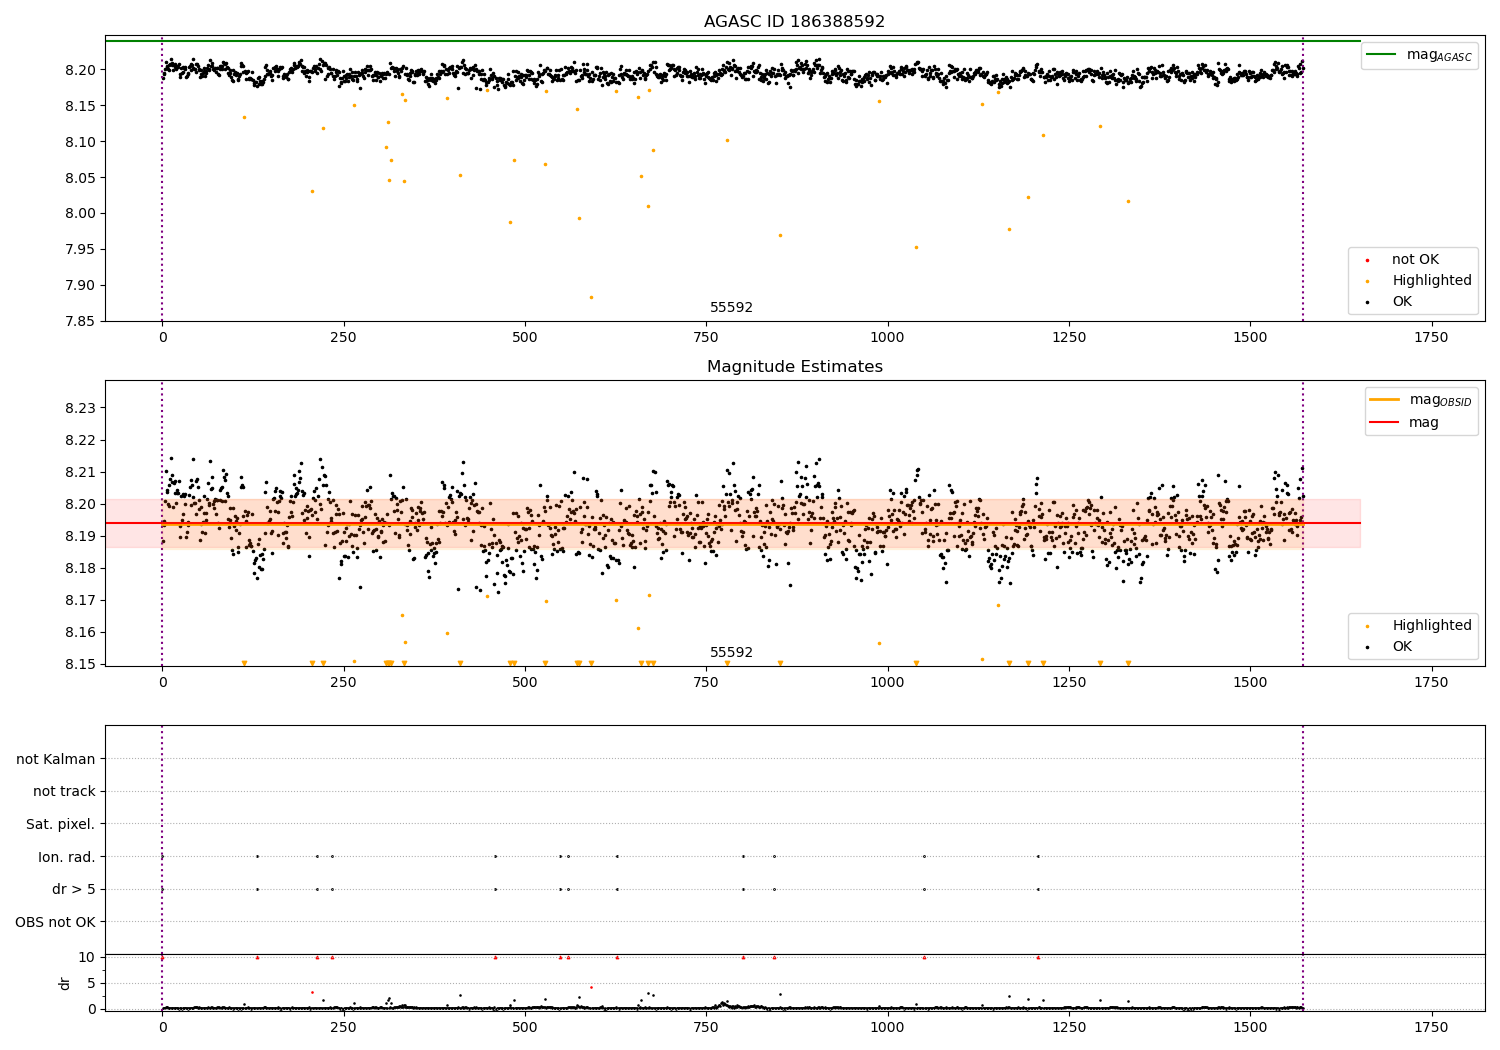Screen dimensions: 1500x1050
Task: Click 1750 x-tick under Magnitude Estimates plot
Action: 1431,682
